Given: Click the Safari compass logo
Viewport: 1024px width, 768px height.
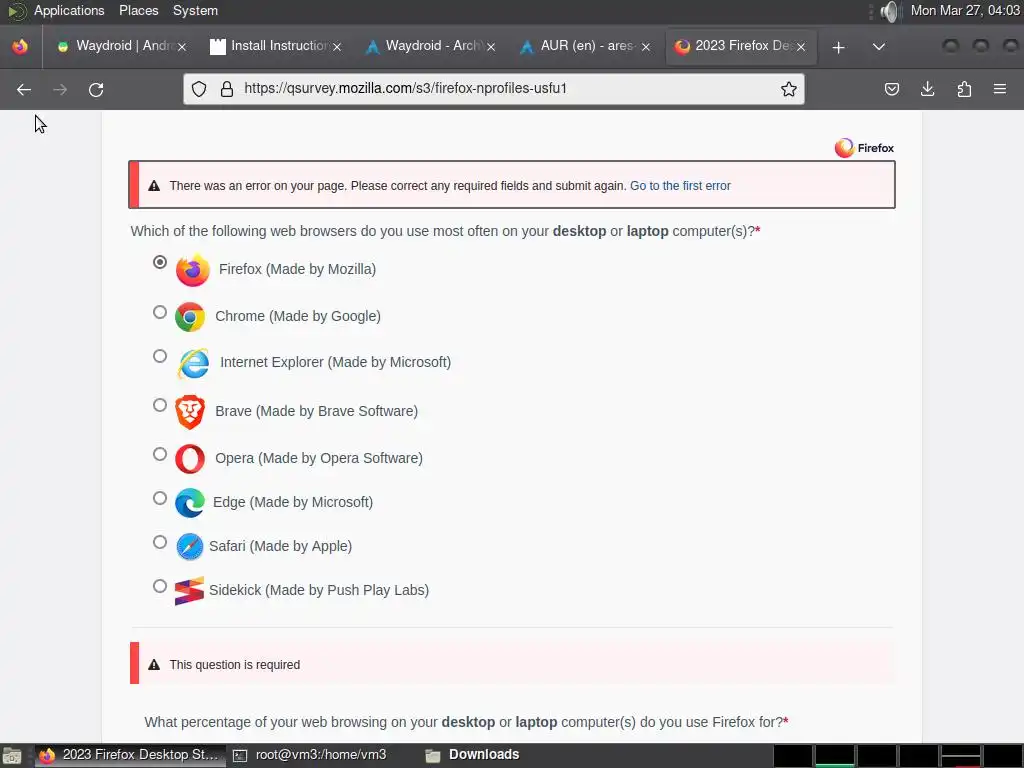Looking at the screenshot, I should coord(189,547).
